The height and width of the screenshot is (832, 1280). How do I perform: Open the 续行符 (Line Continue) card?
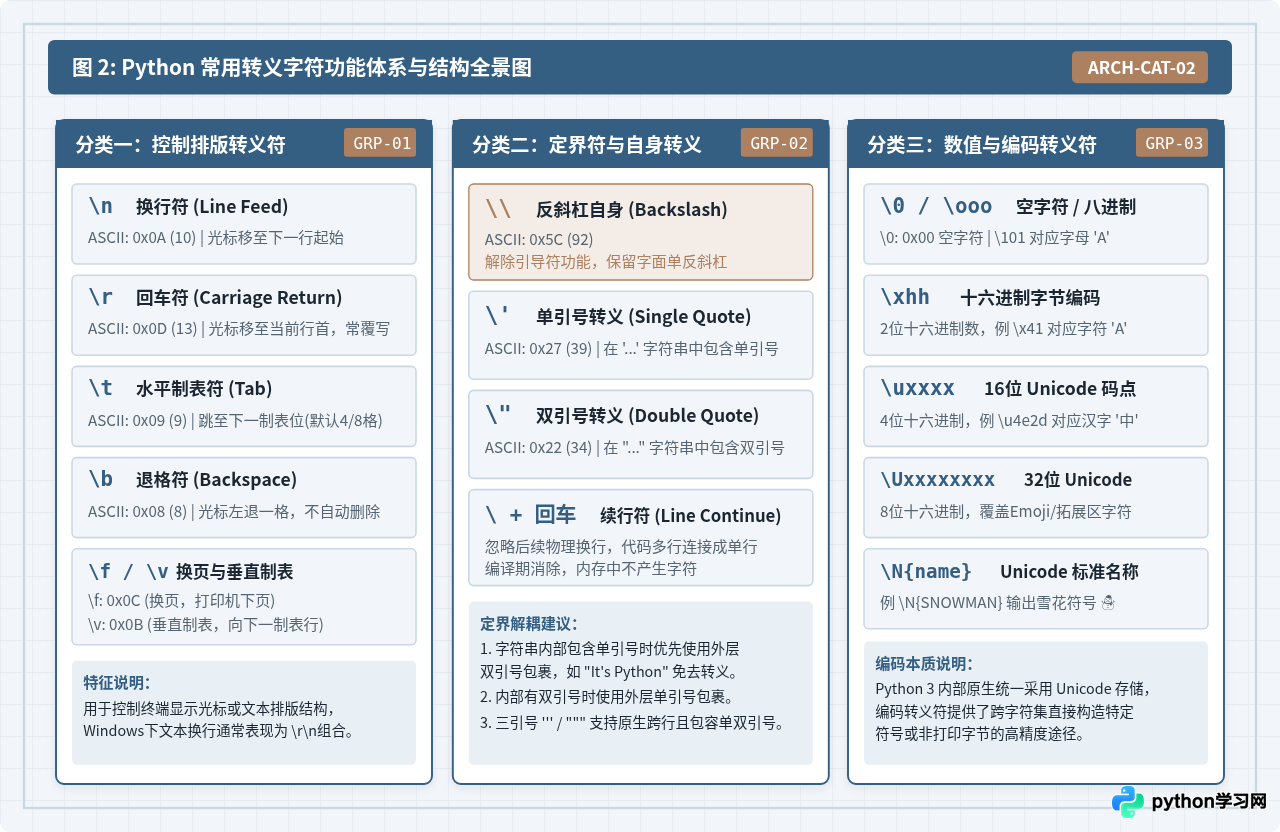pos(641,537)
